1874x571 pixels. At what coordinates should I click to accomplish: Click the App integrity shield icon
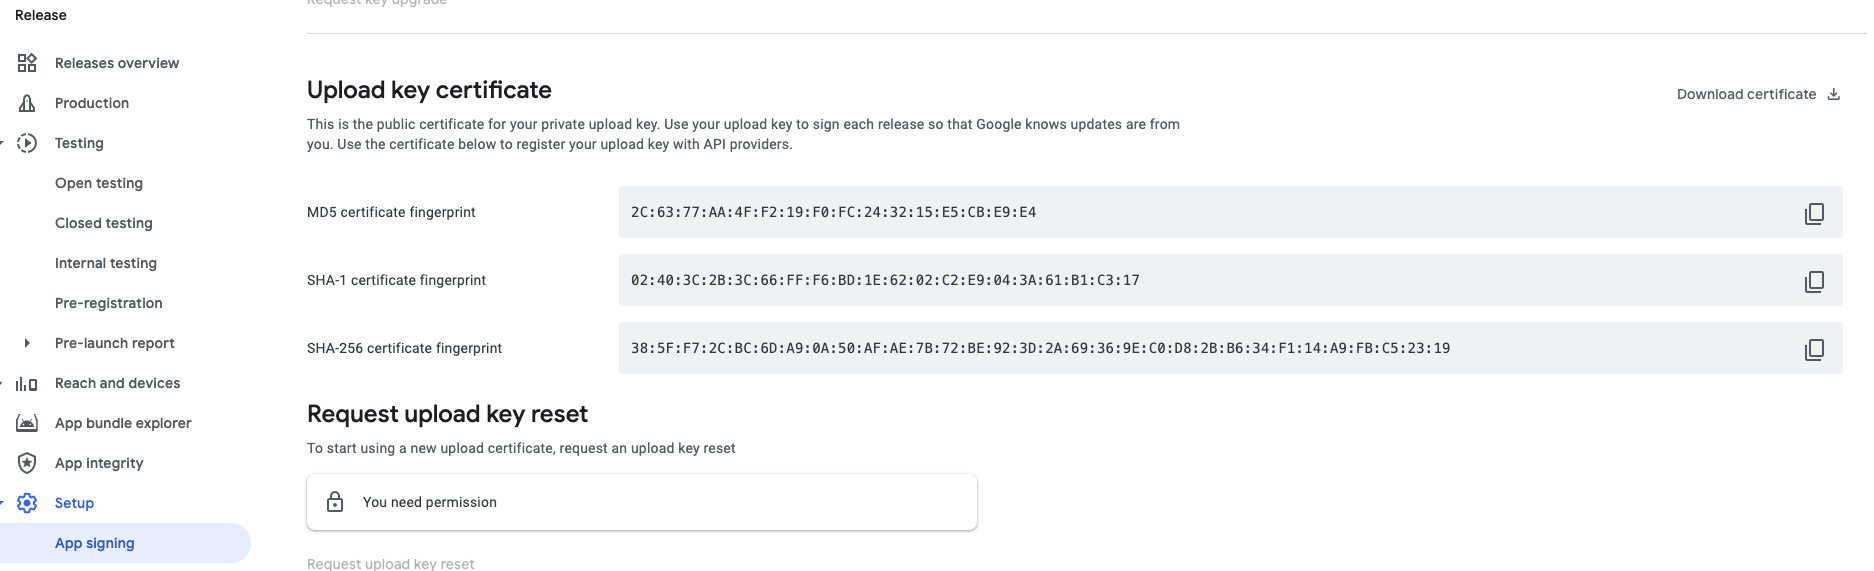(27, 463)
